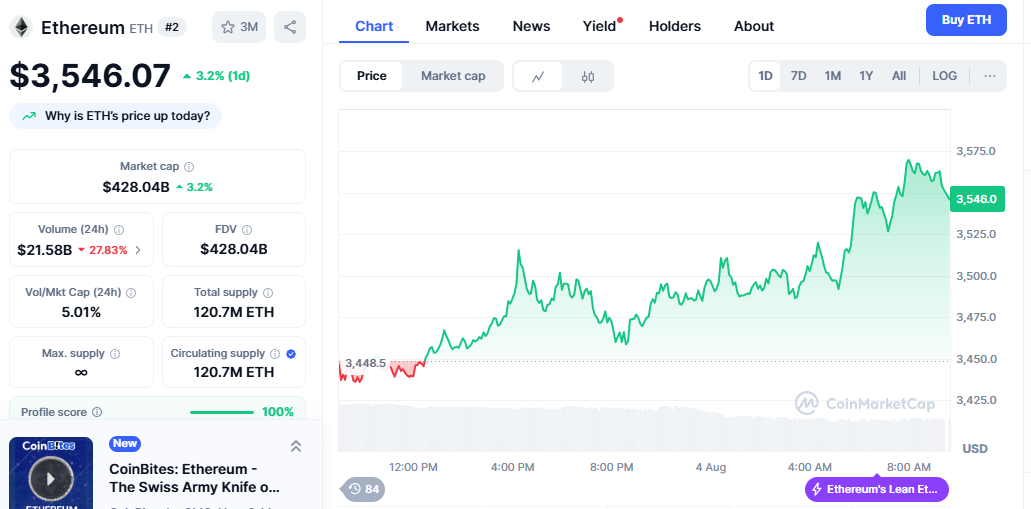Select the Price chart toggle
Image resolution: width=1031 pixels, height=509 pixels.
pyautogui.click(x=372, y=76)
